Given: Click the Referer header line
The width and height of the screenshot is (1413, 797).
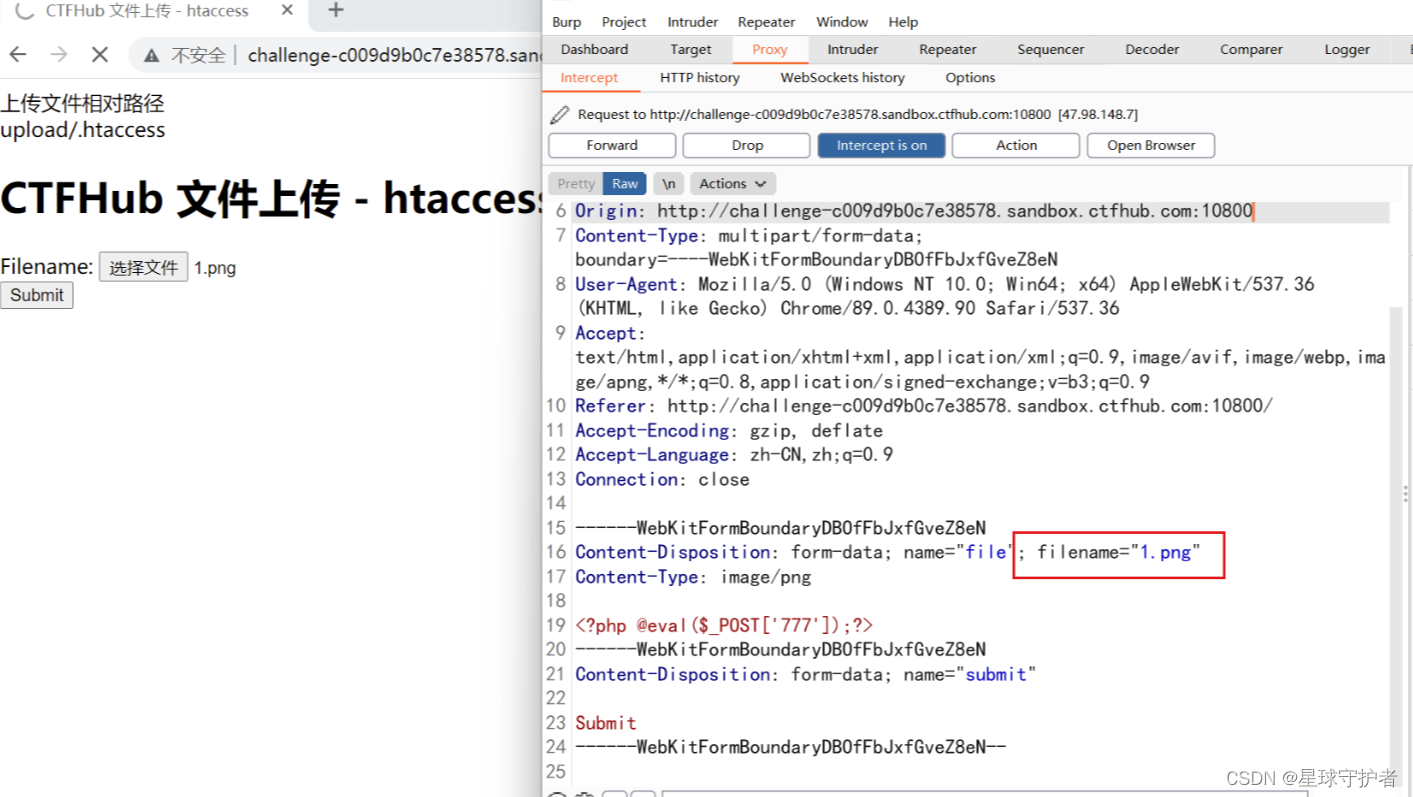Looking at the screenshot, I should (x=924, y=406).
